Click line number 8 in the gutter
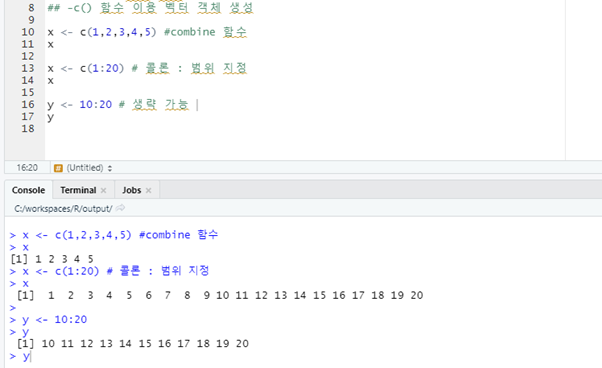This screenshot has width=602, height=368. [31, 8]
